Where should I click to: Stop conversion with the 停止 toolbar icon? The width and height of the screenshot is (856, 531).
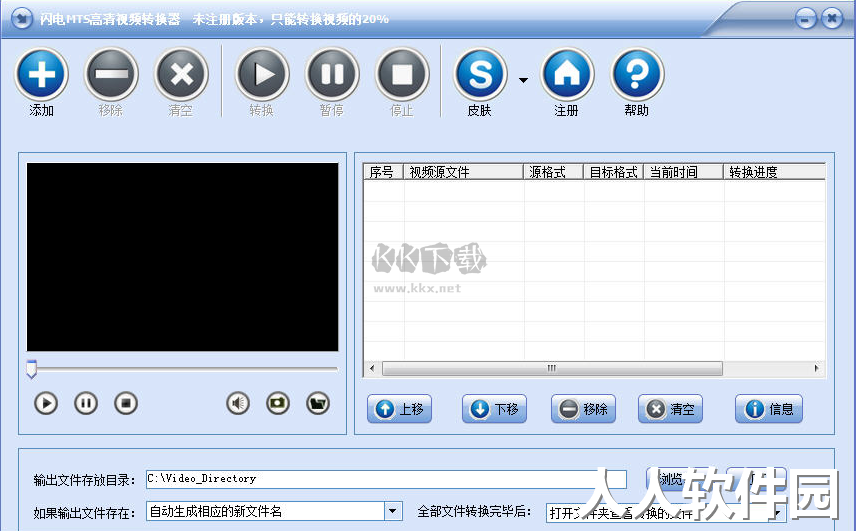click(x=402, y=74)
